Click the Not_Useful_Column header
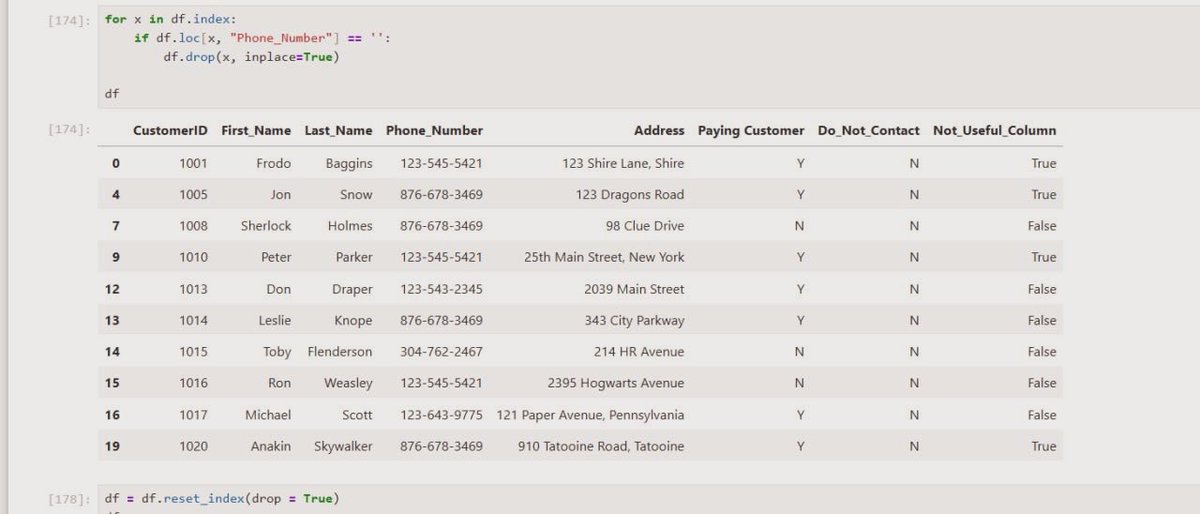Image resolution: width=1200 pixels, height=514 pixels. pyautogui.click(x=994, y=131)
